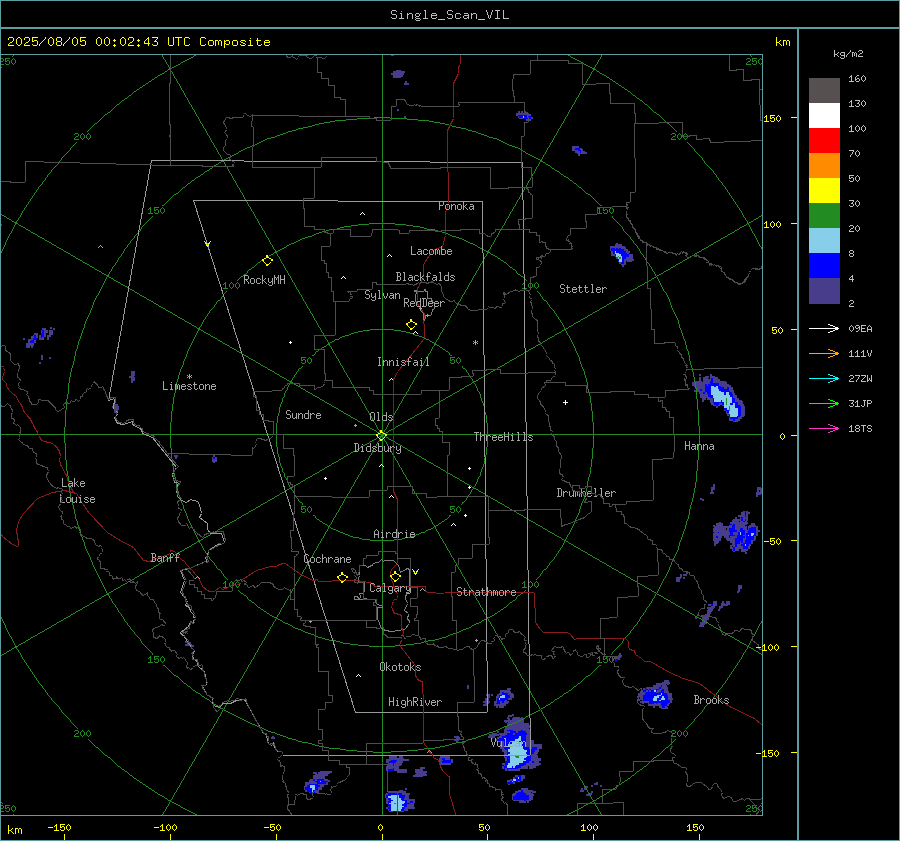Click the Brooks label

click(711, 700)
